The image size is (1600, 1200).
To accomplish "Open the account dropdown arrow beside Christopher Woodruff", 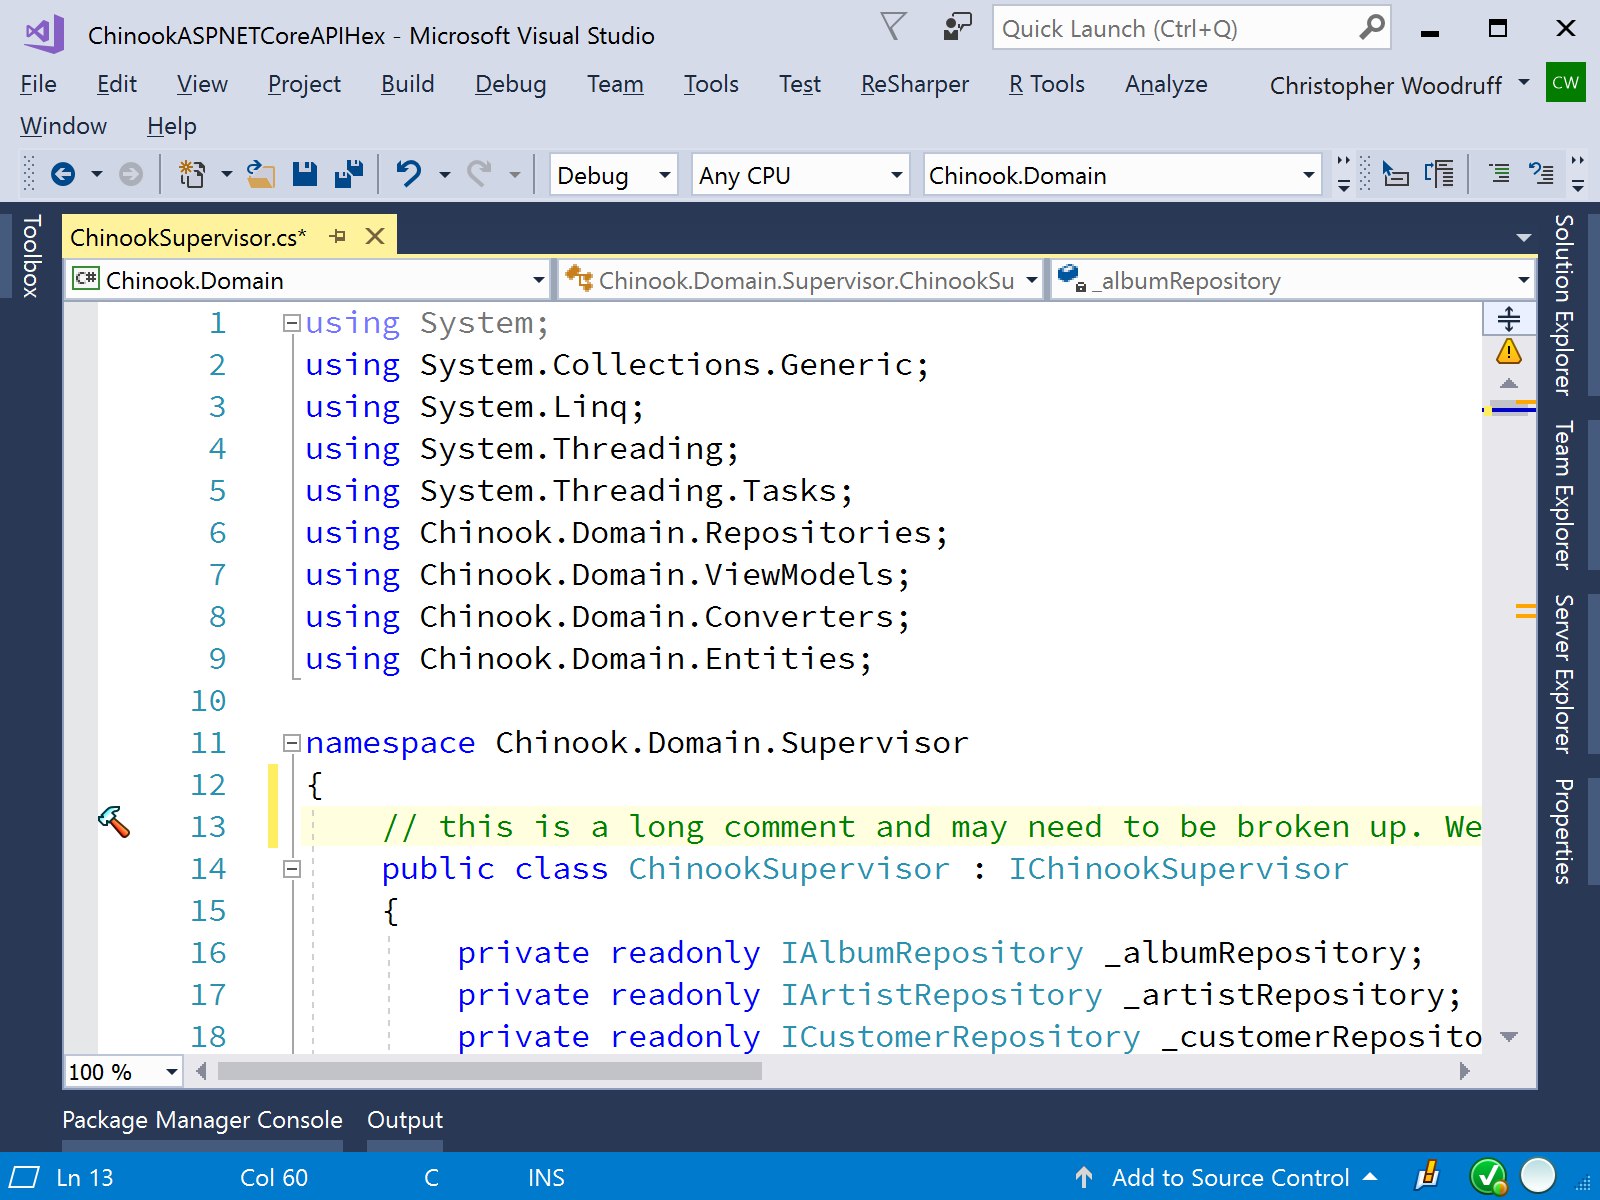I will pyautogui.click(x=1523, y=83).
